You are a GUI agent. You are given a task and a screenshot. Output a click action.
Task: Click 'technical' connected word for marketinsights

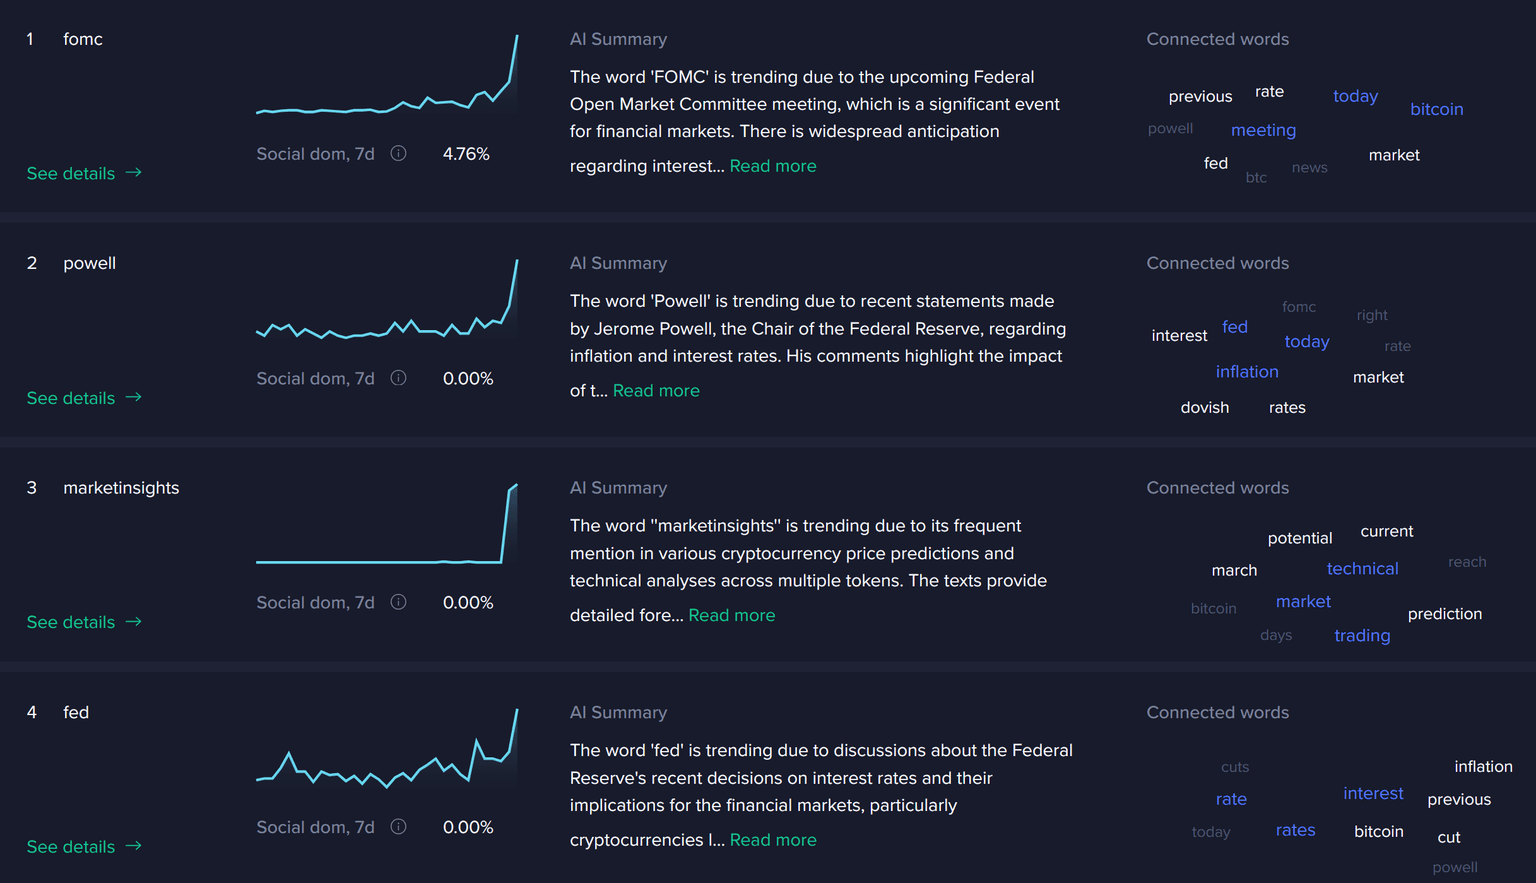click(1362, 568)
